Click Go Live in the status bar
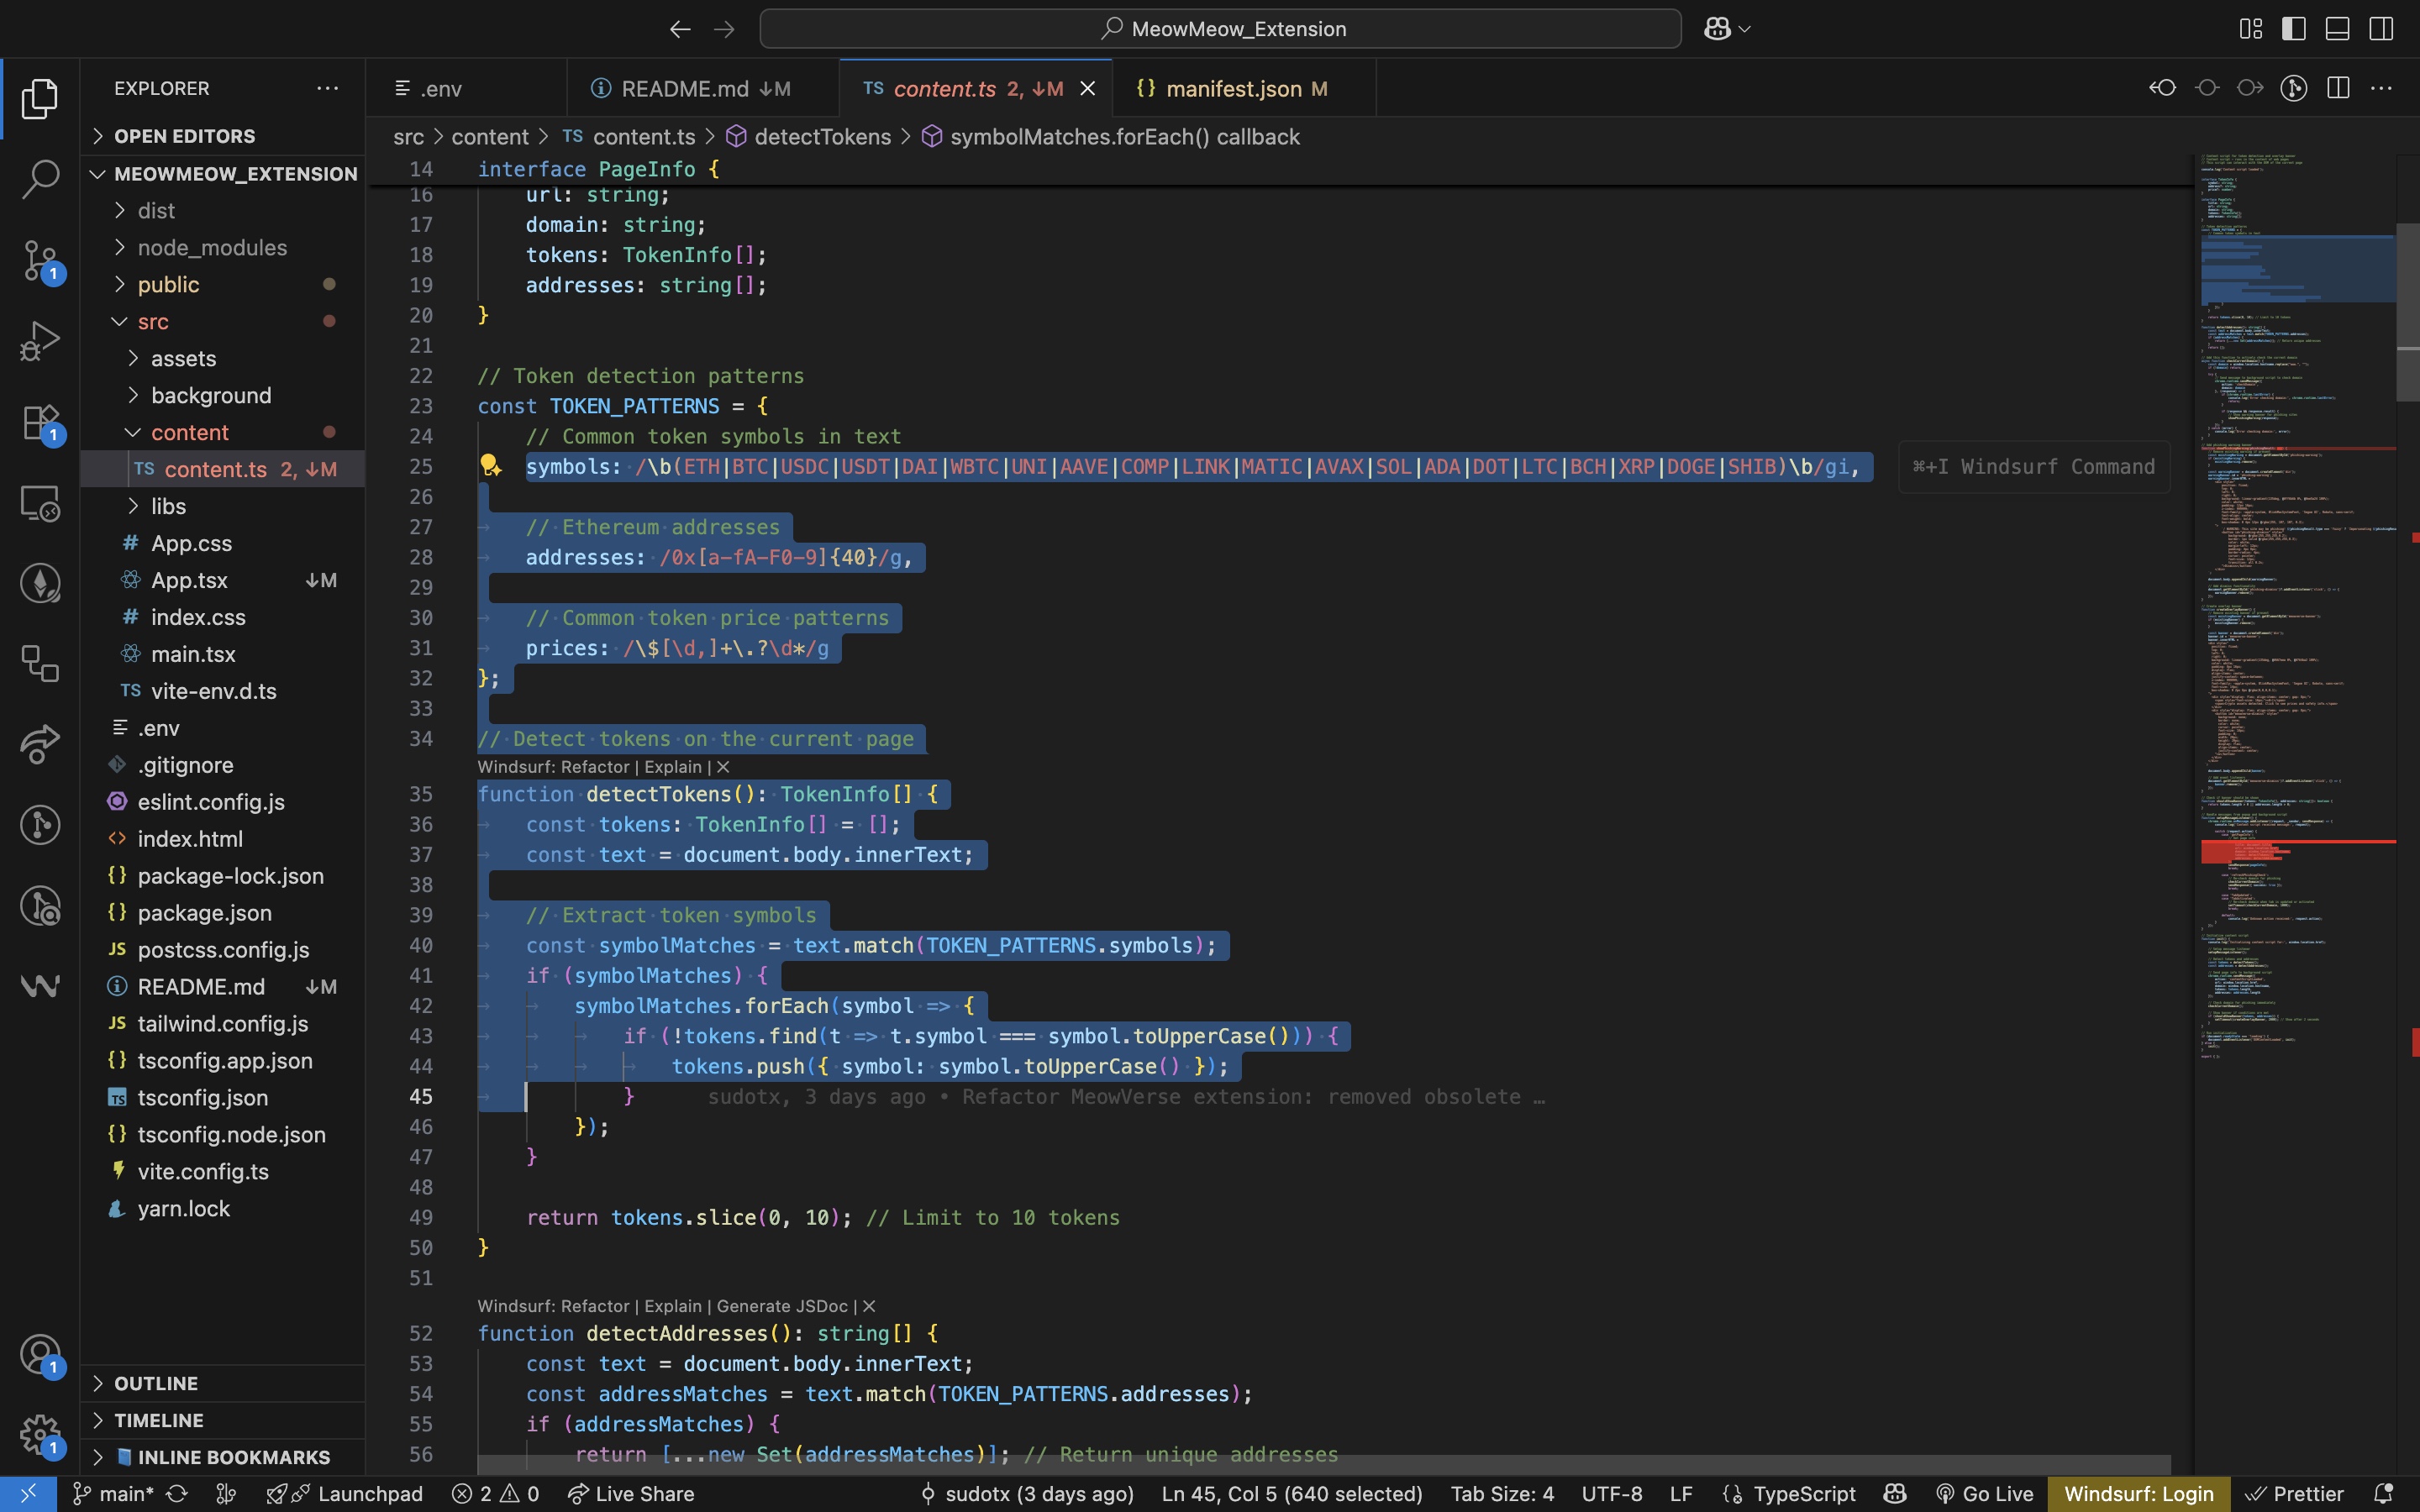The image size is (2420, 1512). coord(1984,1494)
